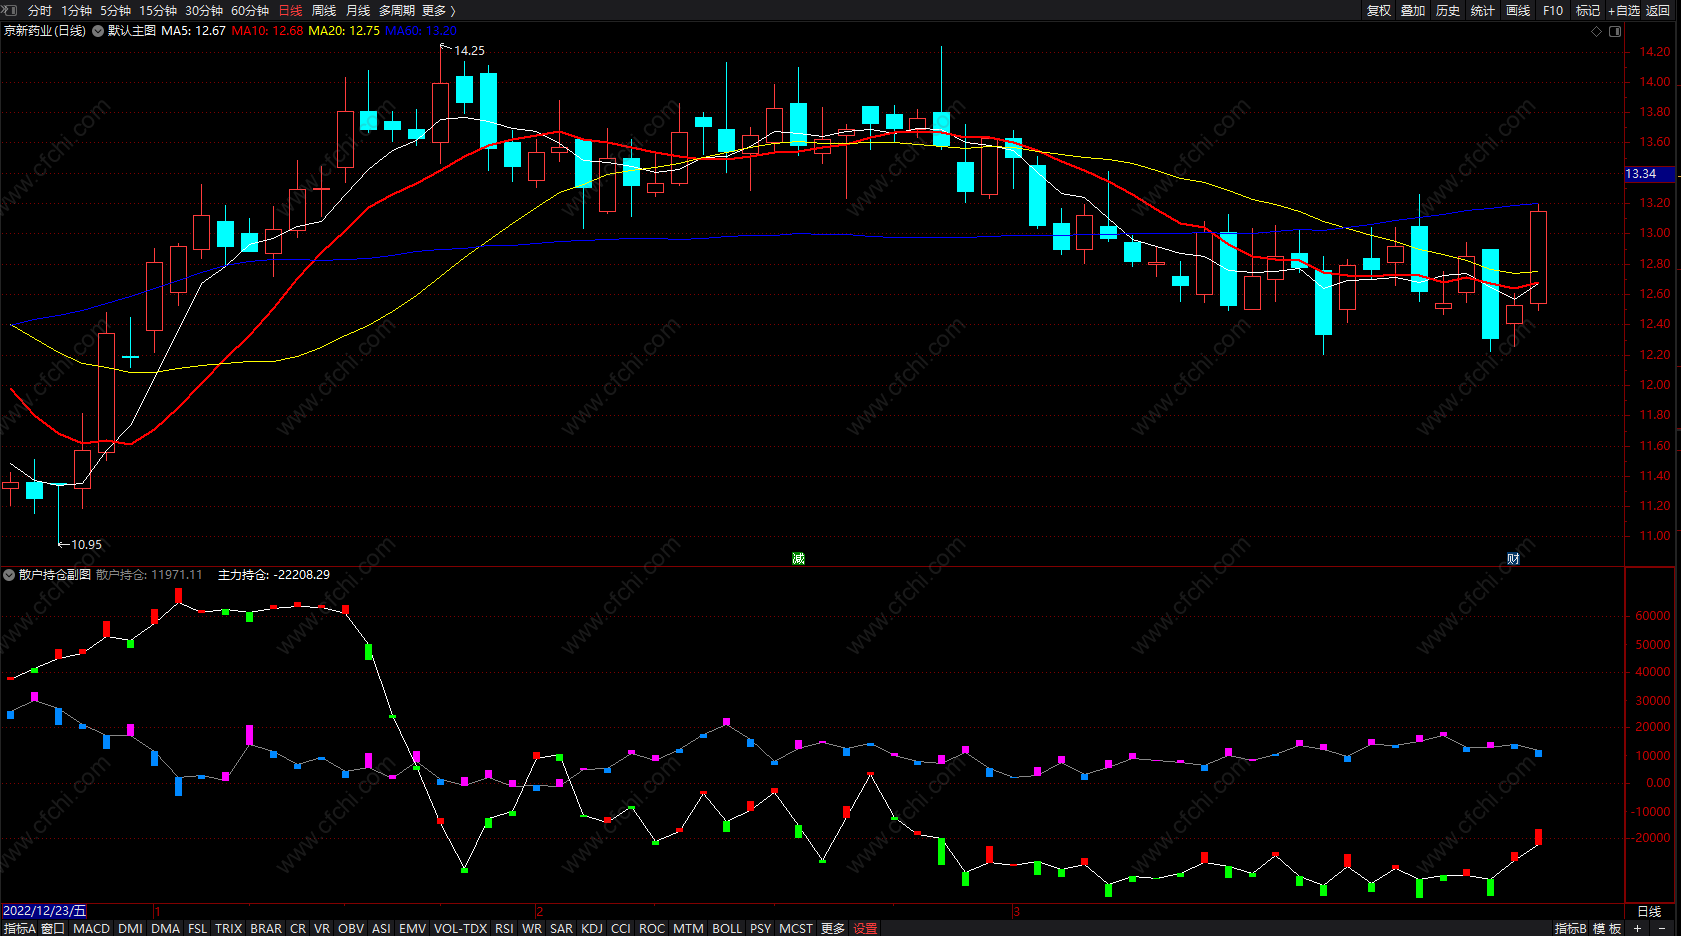Open the 多周期 multi-period view
This screenshot has height=936, width=1681.
(x=397, y=10)
